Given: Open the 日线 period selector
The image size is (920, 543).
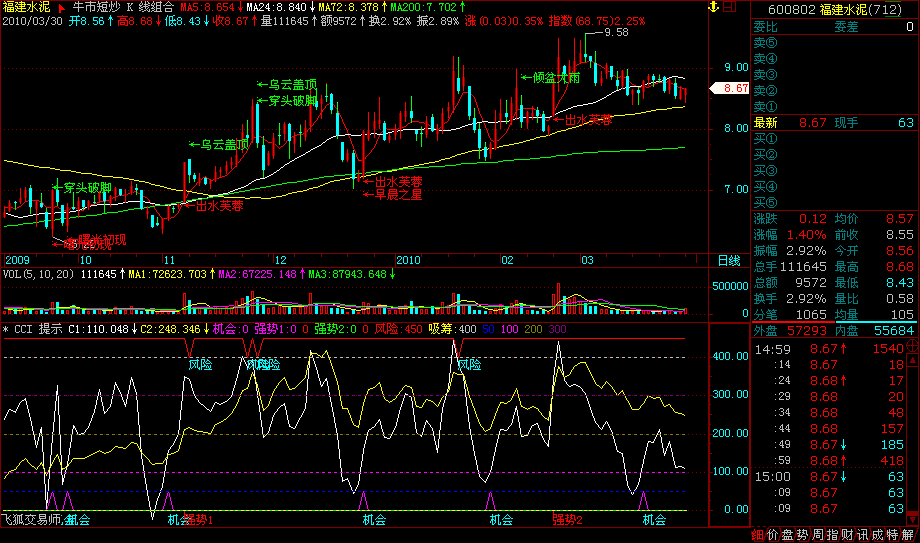Looking at the screenshot, I should pos(729,260).
